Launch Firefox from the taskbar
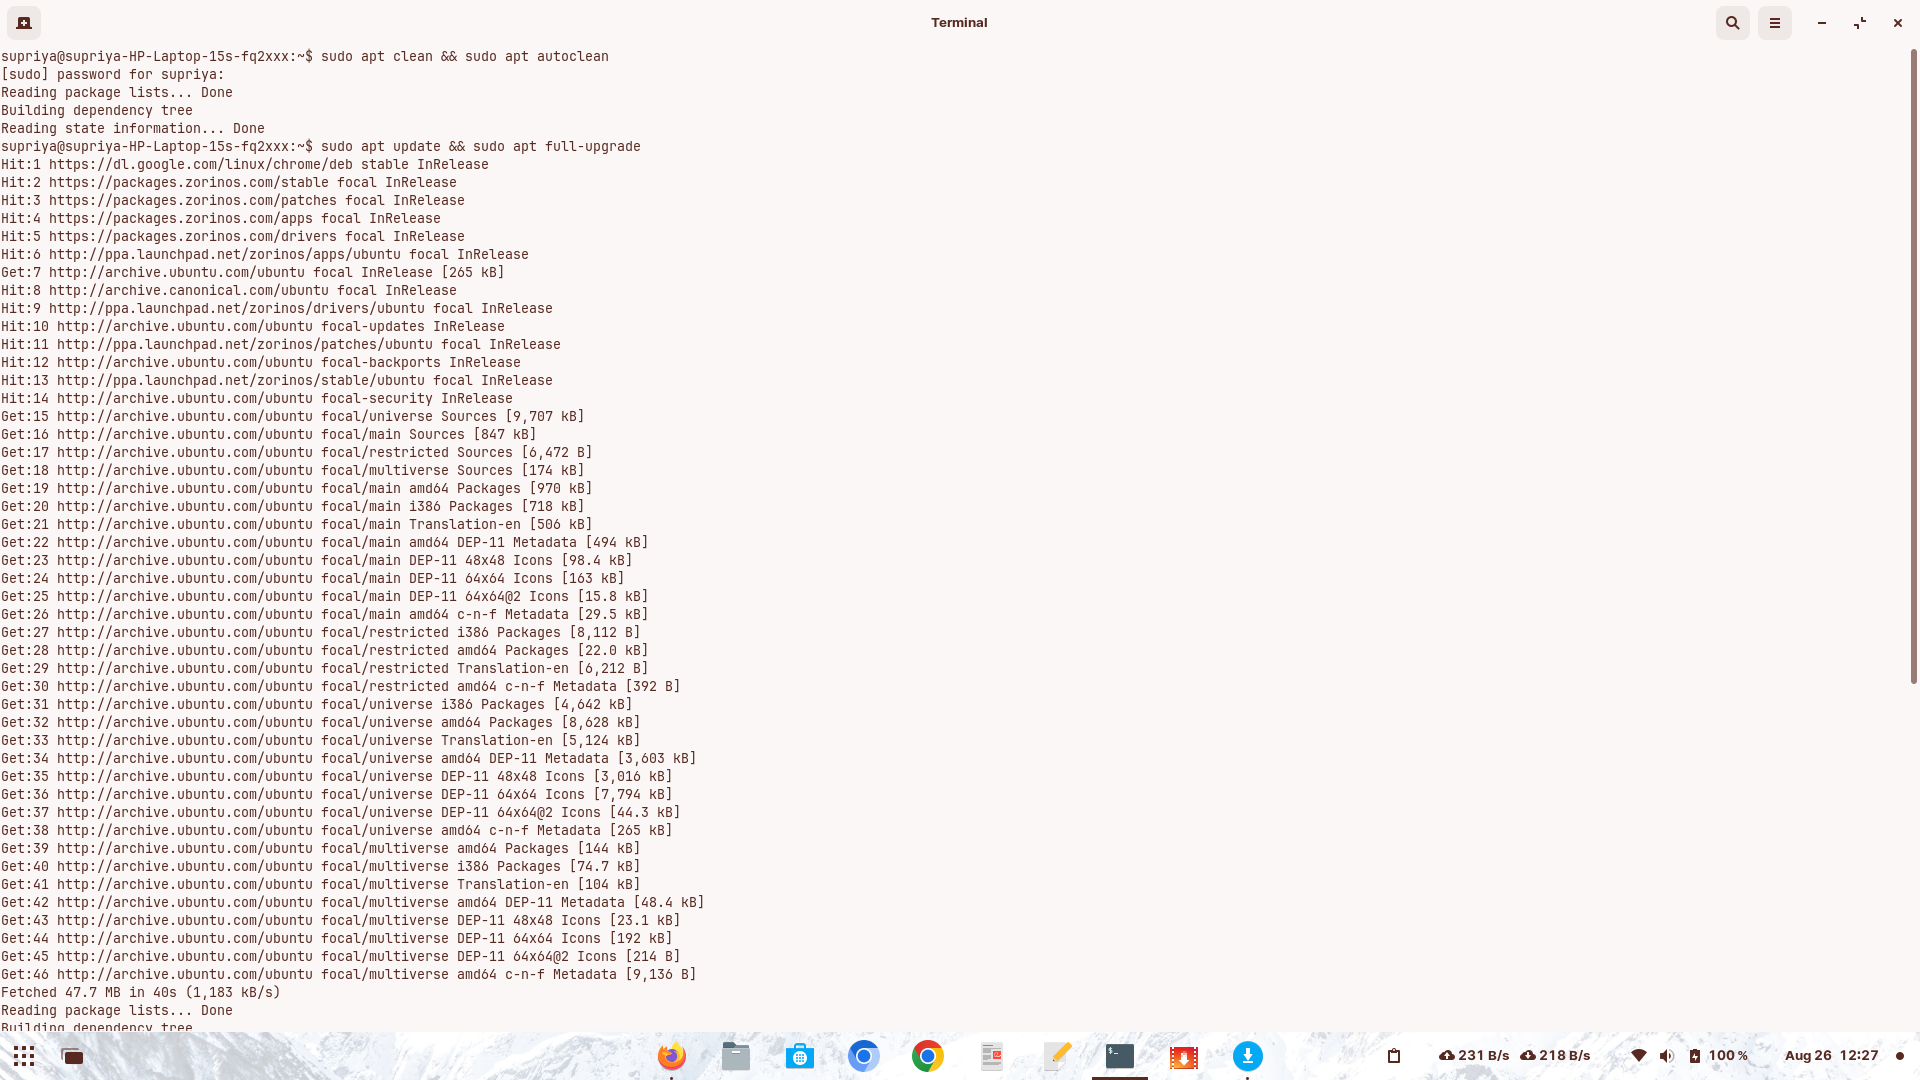Viewport: 1920px width, 1080px height. pos(672,1056)
